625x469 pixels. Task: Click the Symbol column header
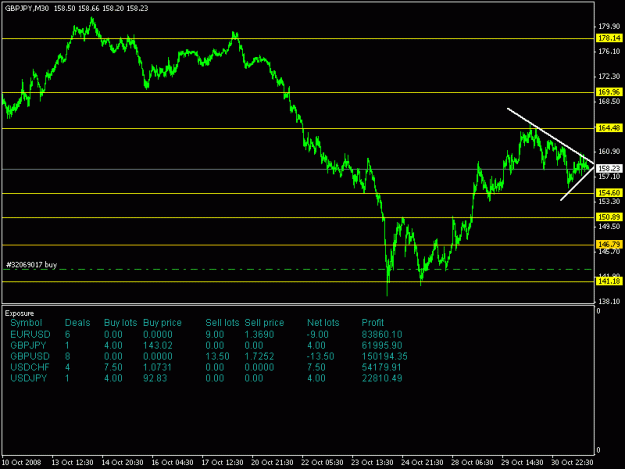coord(26,323)
